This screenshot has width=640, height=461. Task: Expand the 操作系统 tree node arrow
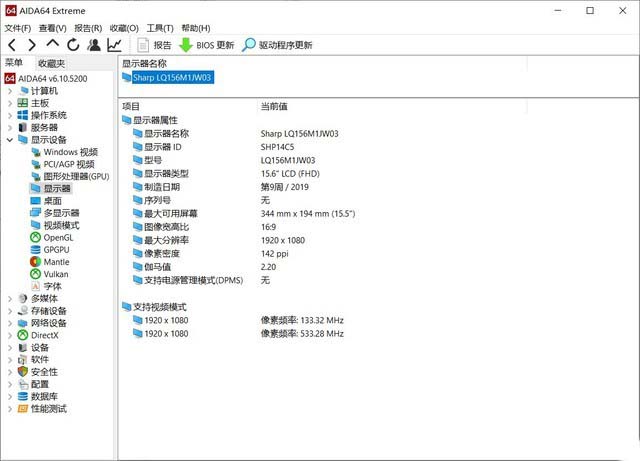[10, 116]
